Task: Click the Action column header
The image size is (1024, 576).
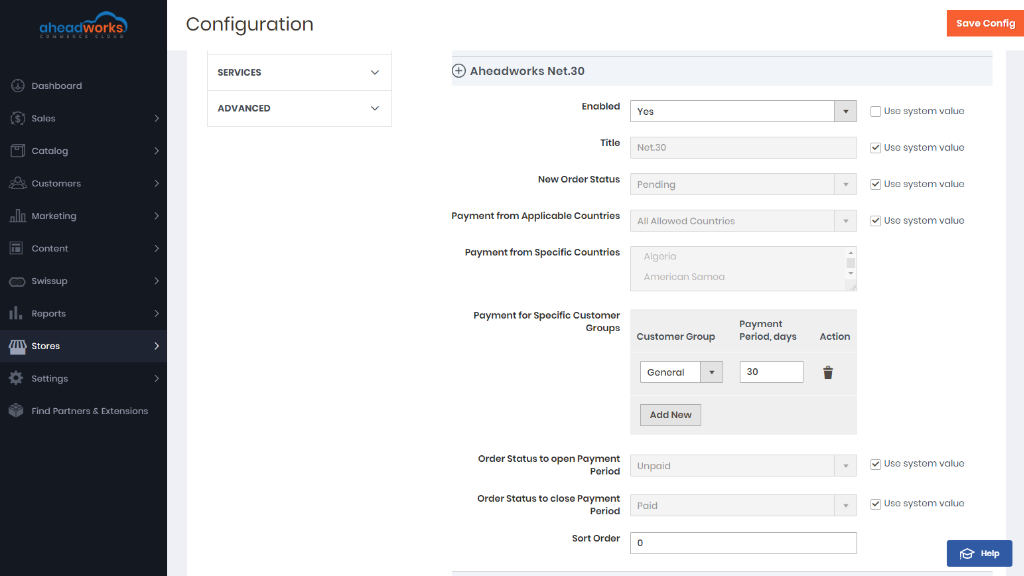Action: click(x=835, y=336)
